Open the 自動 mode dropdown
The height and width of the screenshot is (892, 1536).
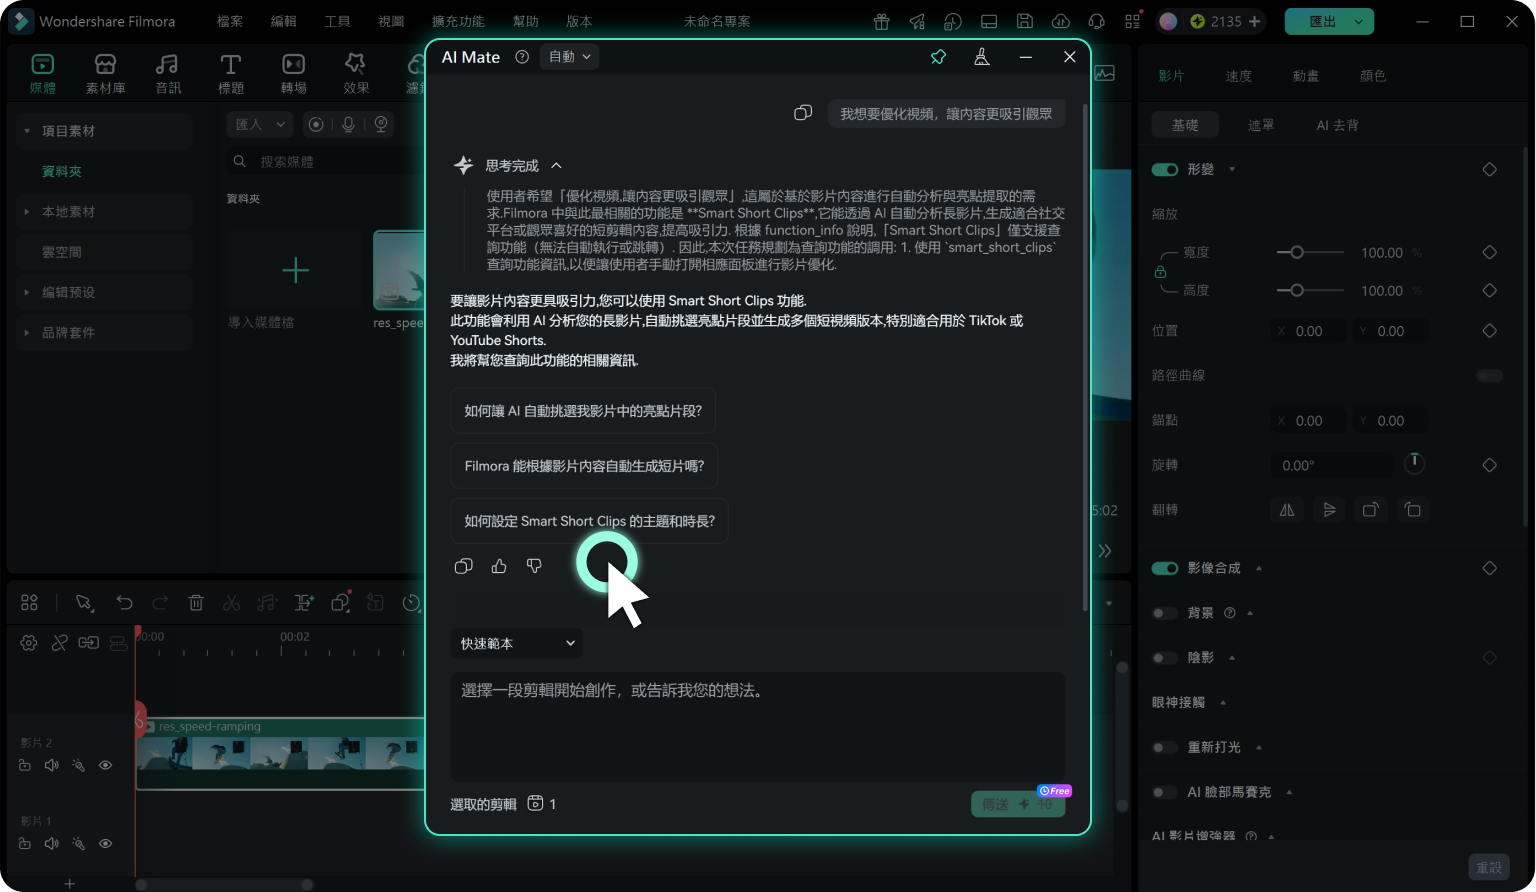point(569,57)
